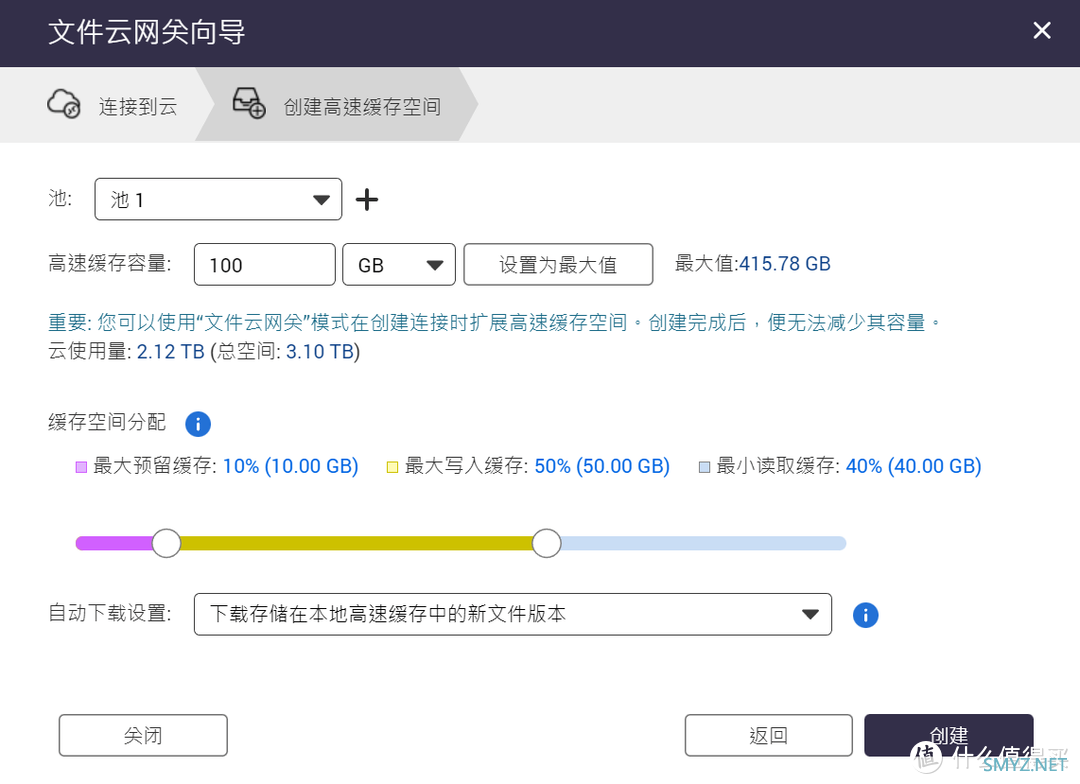Expand the auto download settings dropdown
Image resolution: width=1080 pixels, height=784 pixels.
coord(513,614)
